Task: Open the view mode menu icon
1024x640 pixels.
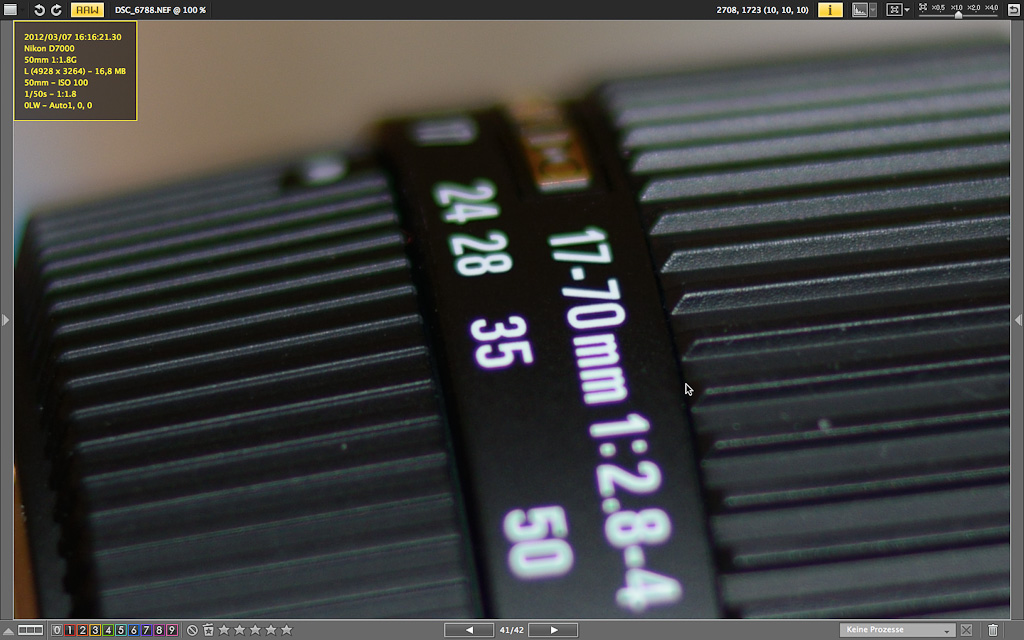Action: 10,10
